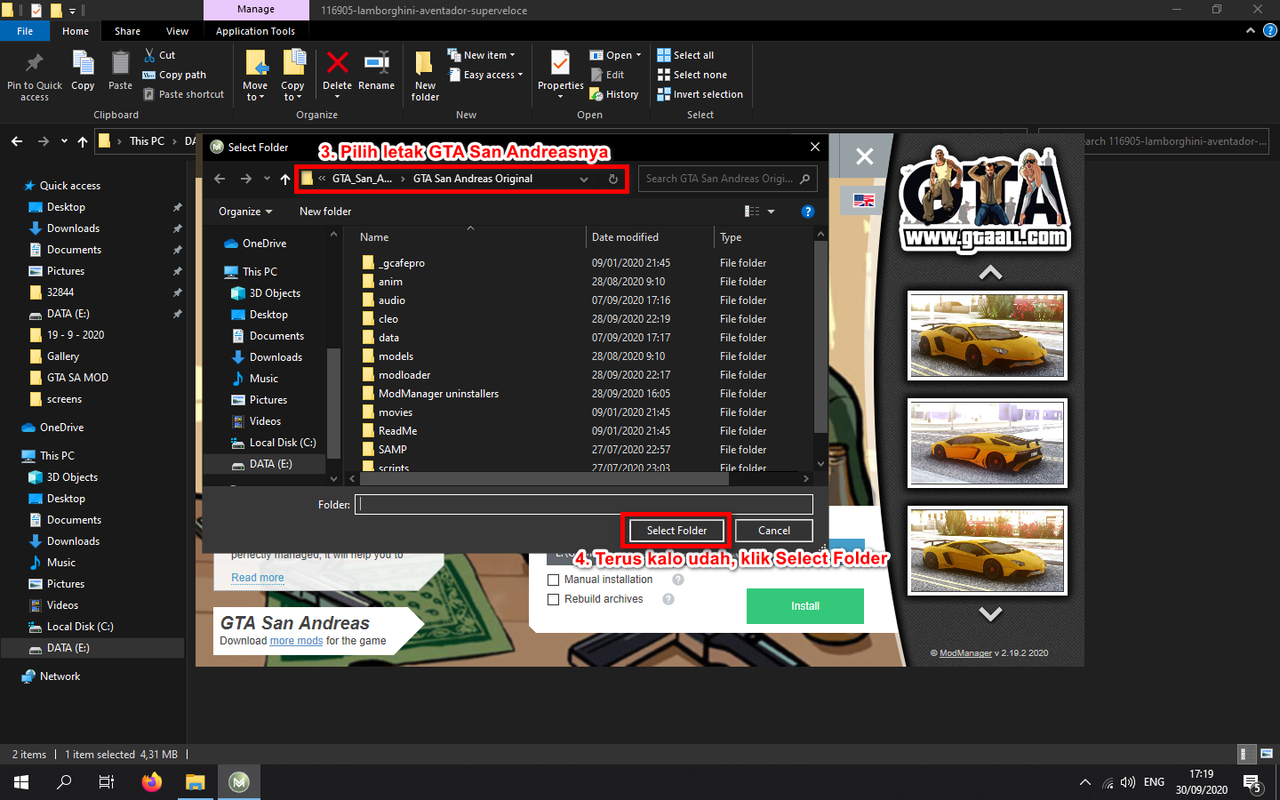Click the ModManager link at the bottom
Image resolution: width=1280 pixels, height=800 pixels.
tap(966, 653)
